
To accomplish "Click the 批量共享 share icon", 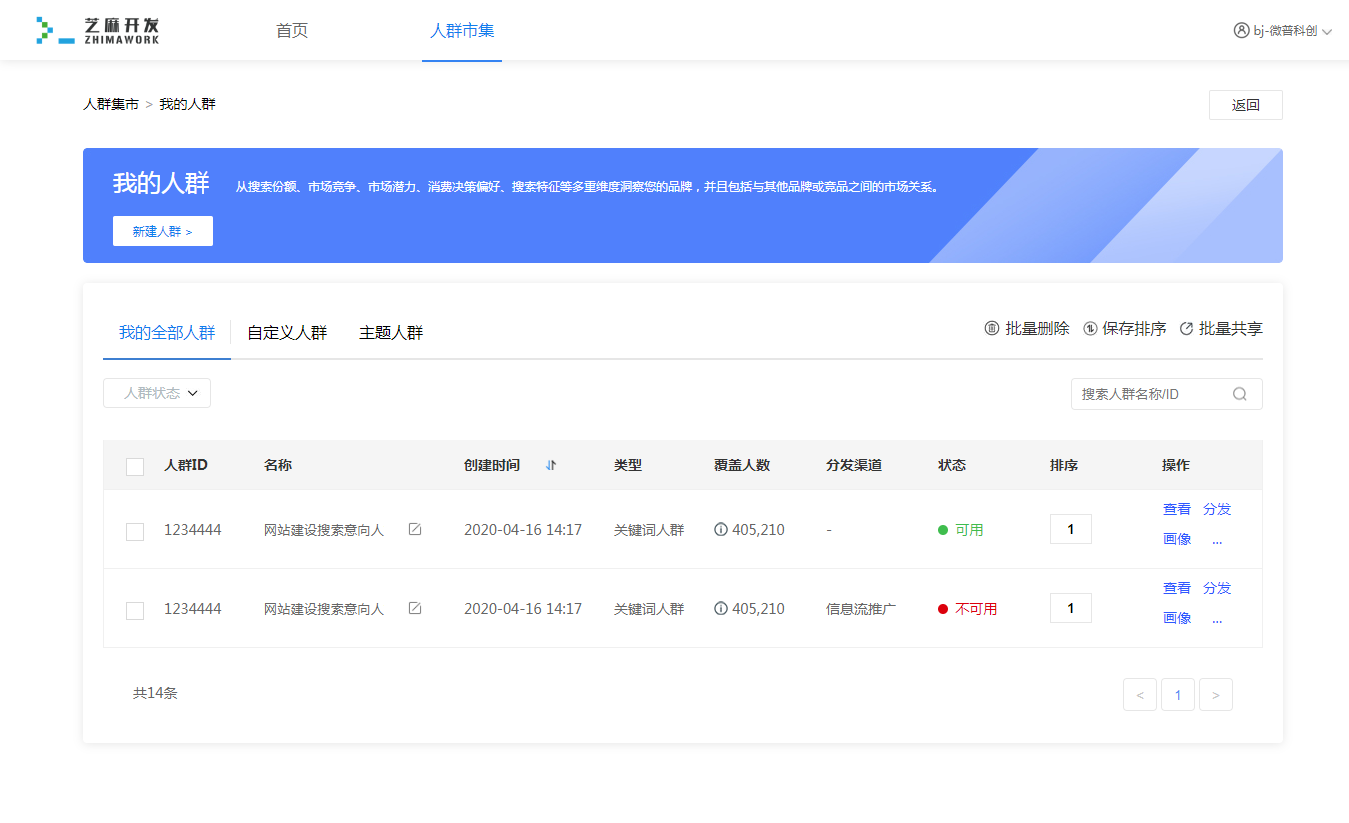I will tap(1187, 329).
